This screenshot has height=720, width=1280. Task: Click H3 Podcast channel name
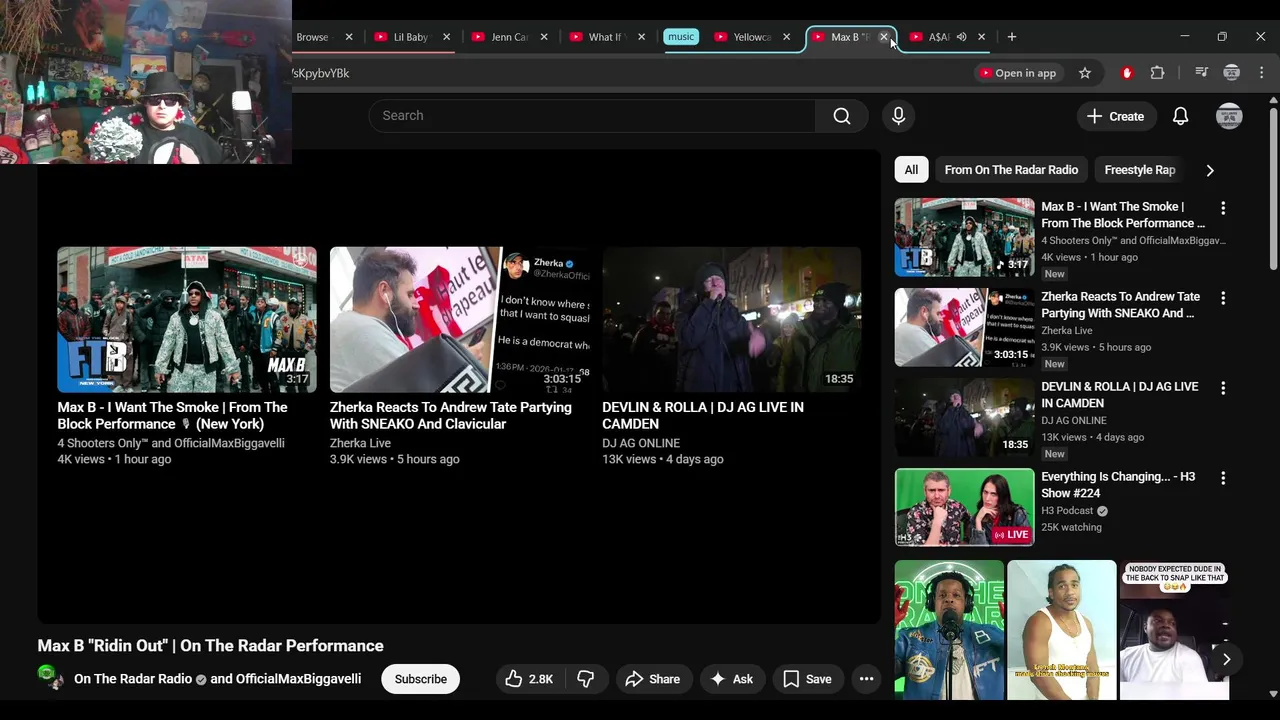[x=1067, y=511]
